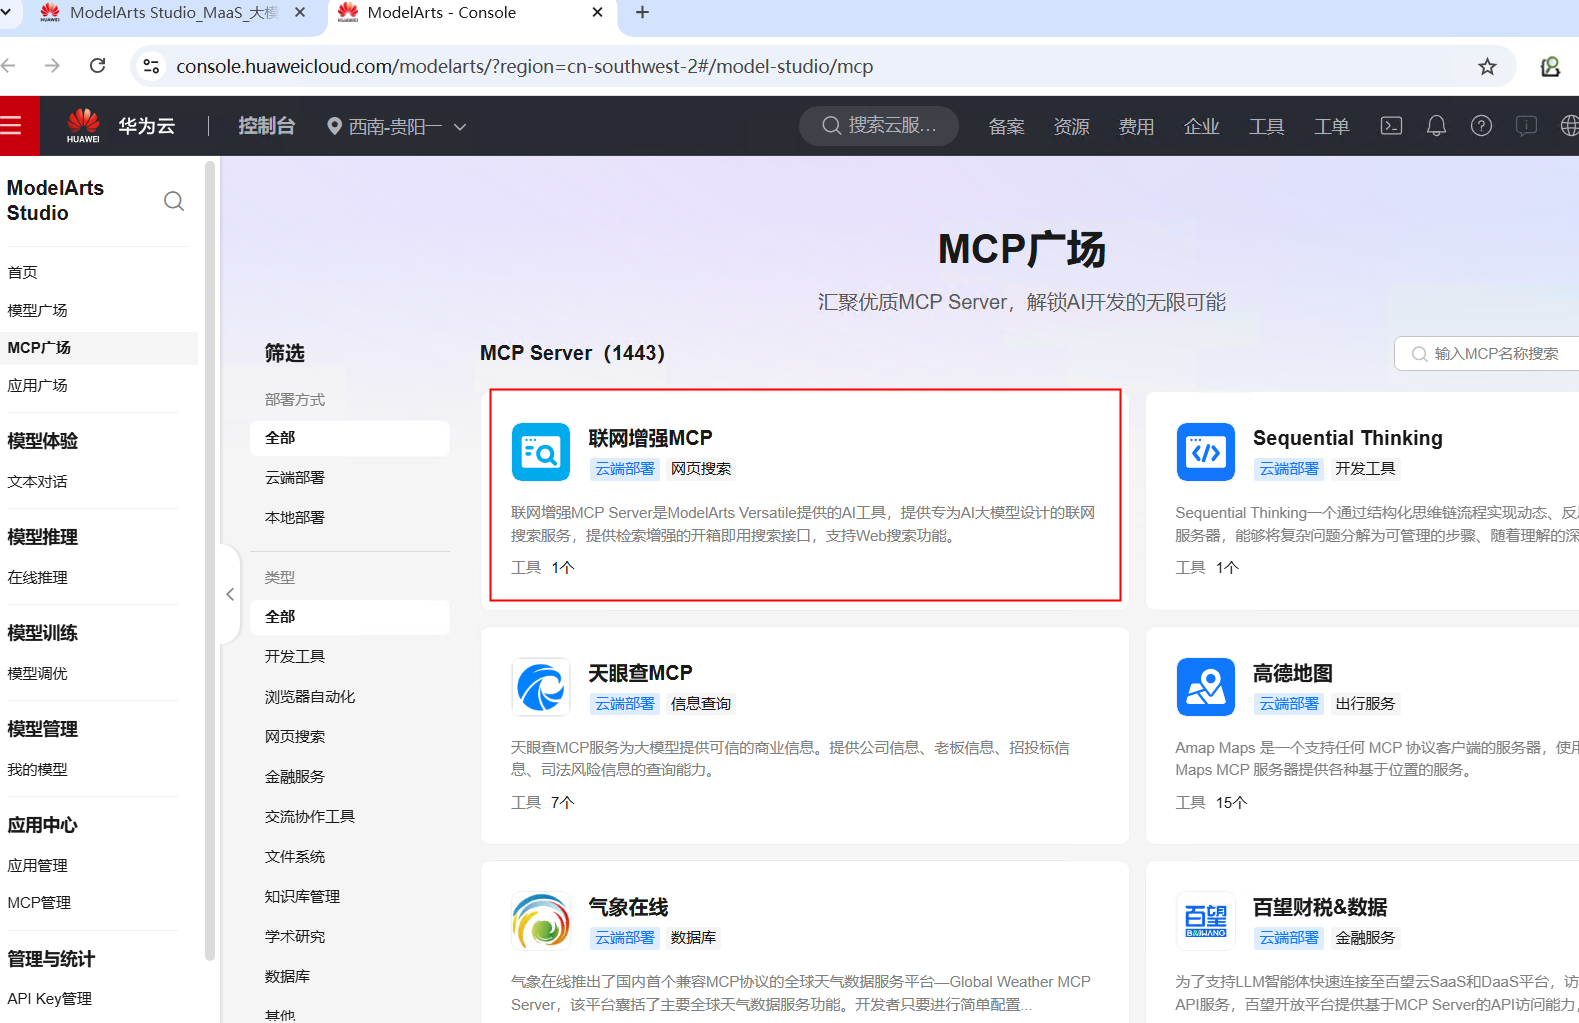Open 应用广场 in sidebar
This screenshot has width=1579, height=1023.
point(38,385)
